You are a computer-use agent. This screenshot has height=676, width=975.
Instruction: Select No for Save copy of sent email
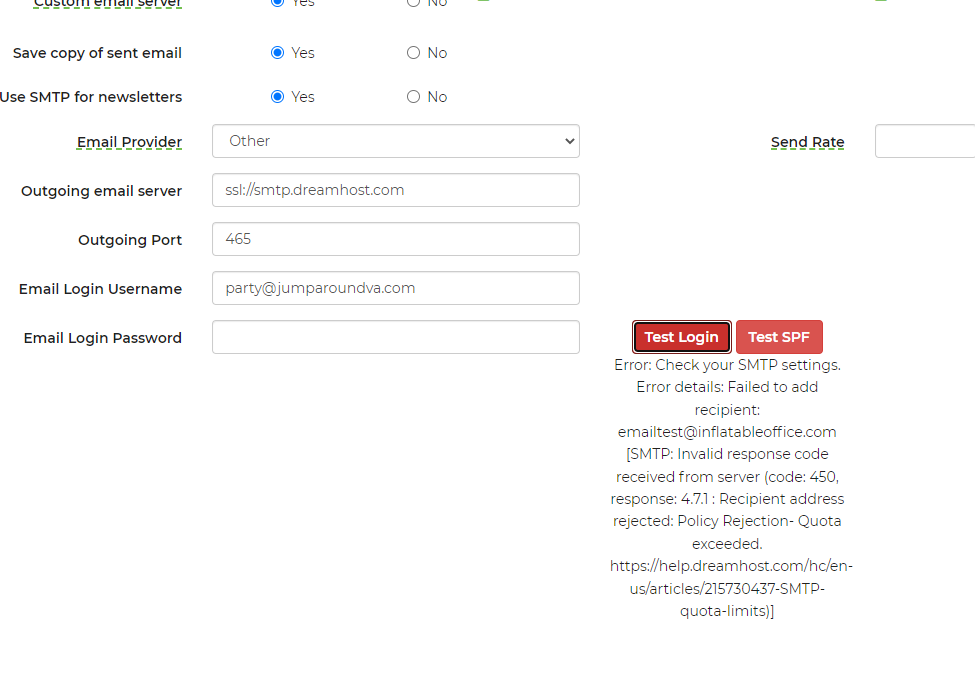pos(413,53)
